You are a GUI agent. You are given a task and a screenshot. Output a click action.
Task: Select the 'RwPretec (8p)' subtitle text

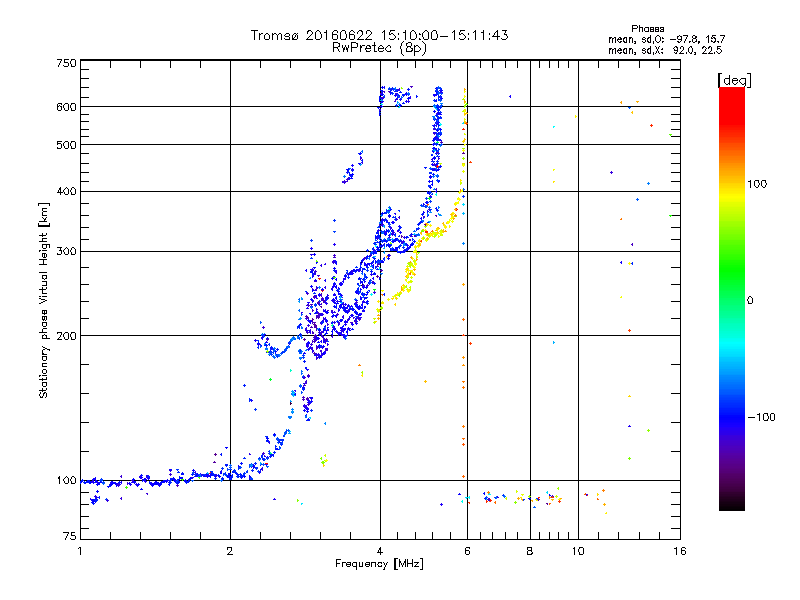point(379,48)
